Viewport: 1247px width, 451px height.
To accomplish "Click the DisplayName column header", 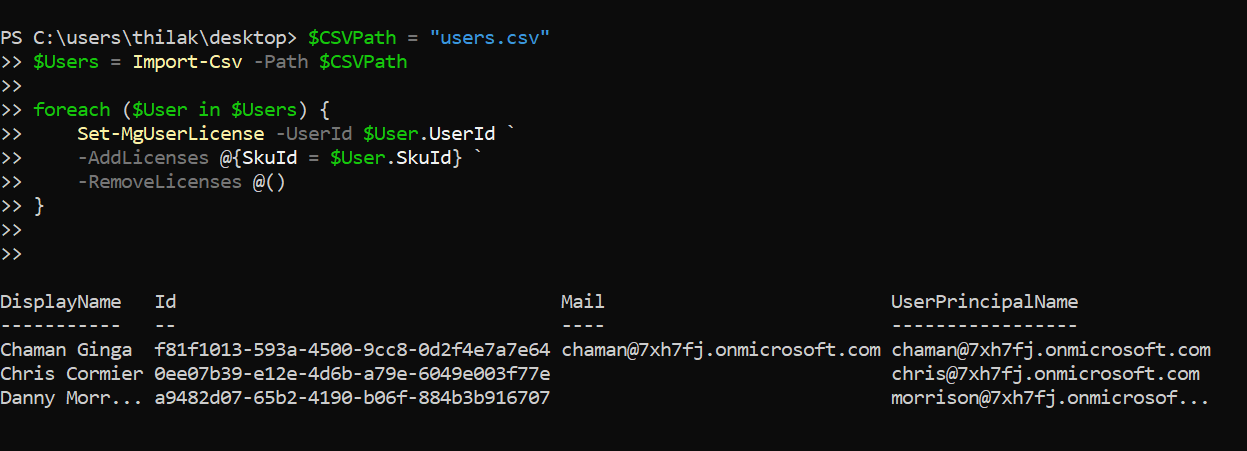I will tap(60, 302).
